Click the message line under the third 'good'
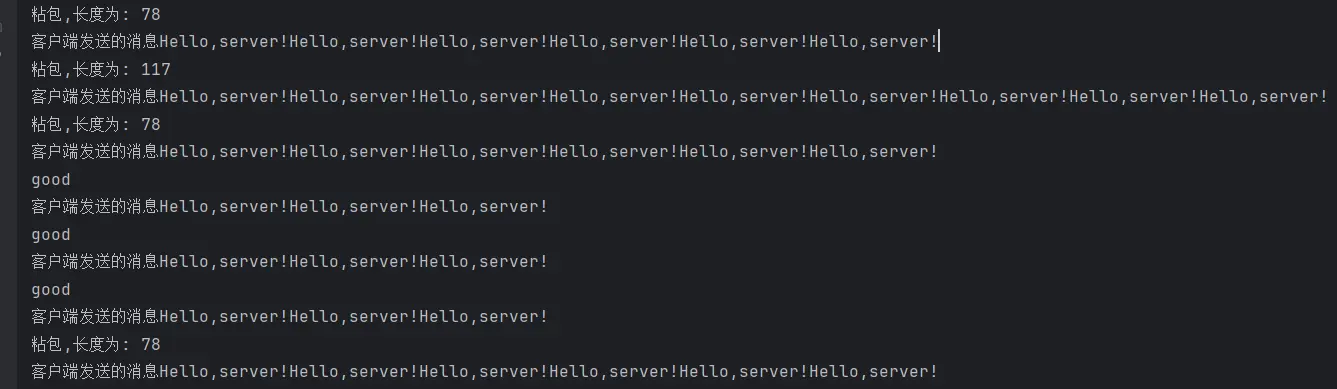Screen dimensions: 1337x389 [x=290, y=317]
